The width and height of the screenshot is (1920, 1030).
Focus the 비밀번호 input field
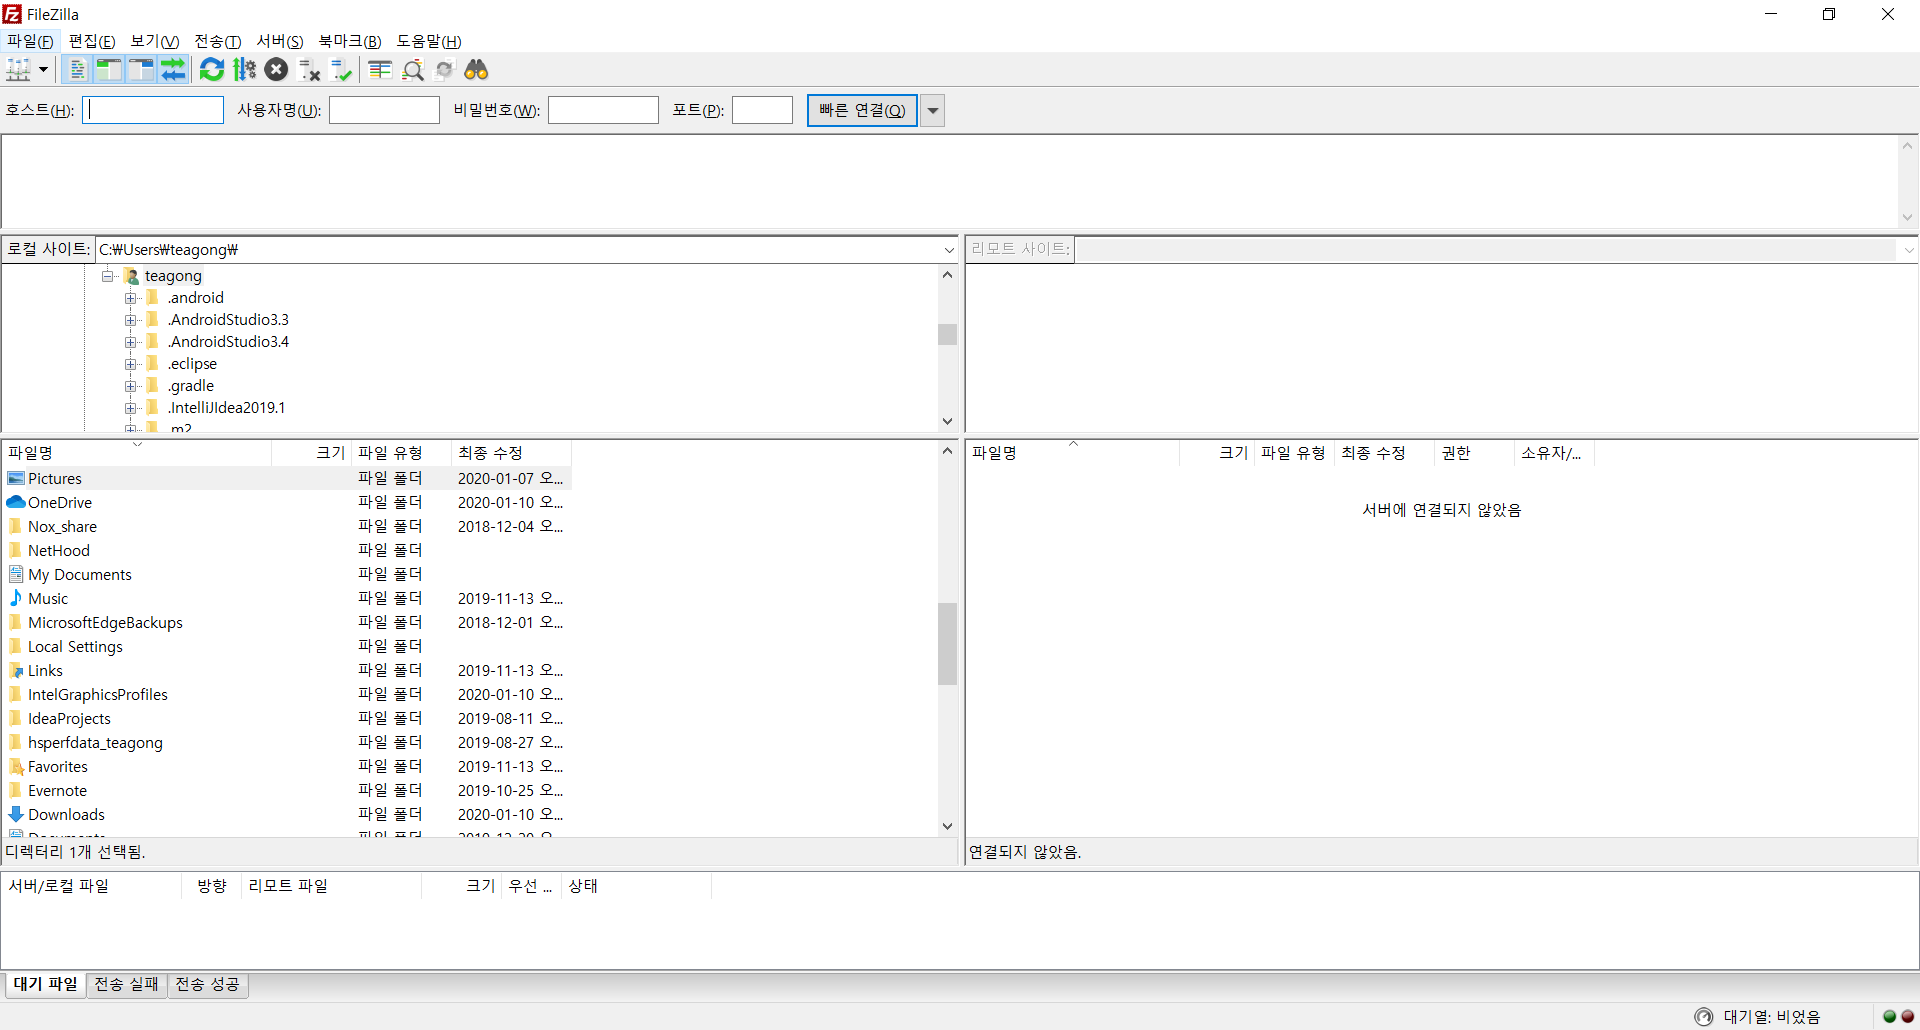point(604,110)
